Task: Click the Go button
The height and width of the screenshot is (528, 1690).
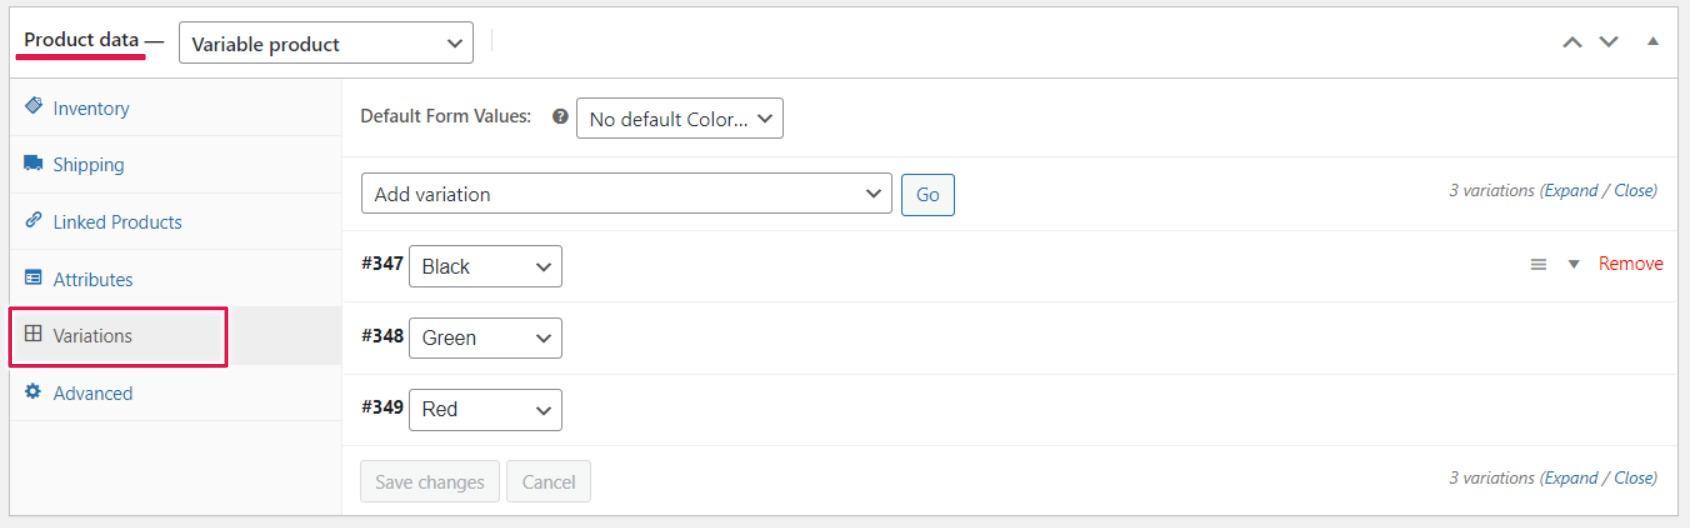Action: tap(927, 194)
